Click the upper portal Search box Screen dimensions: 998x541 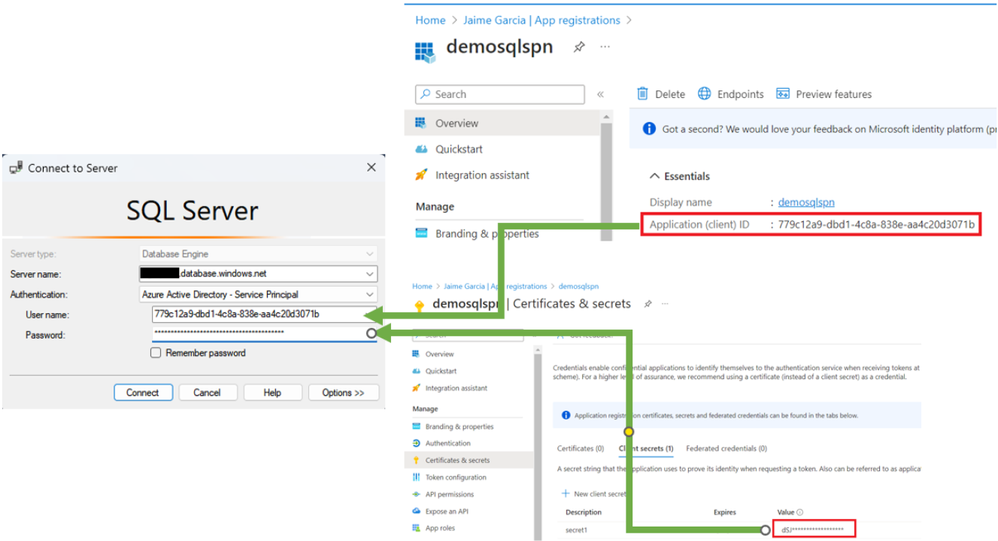500,94
